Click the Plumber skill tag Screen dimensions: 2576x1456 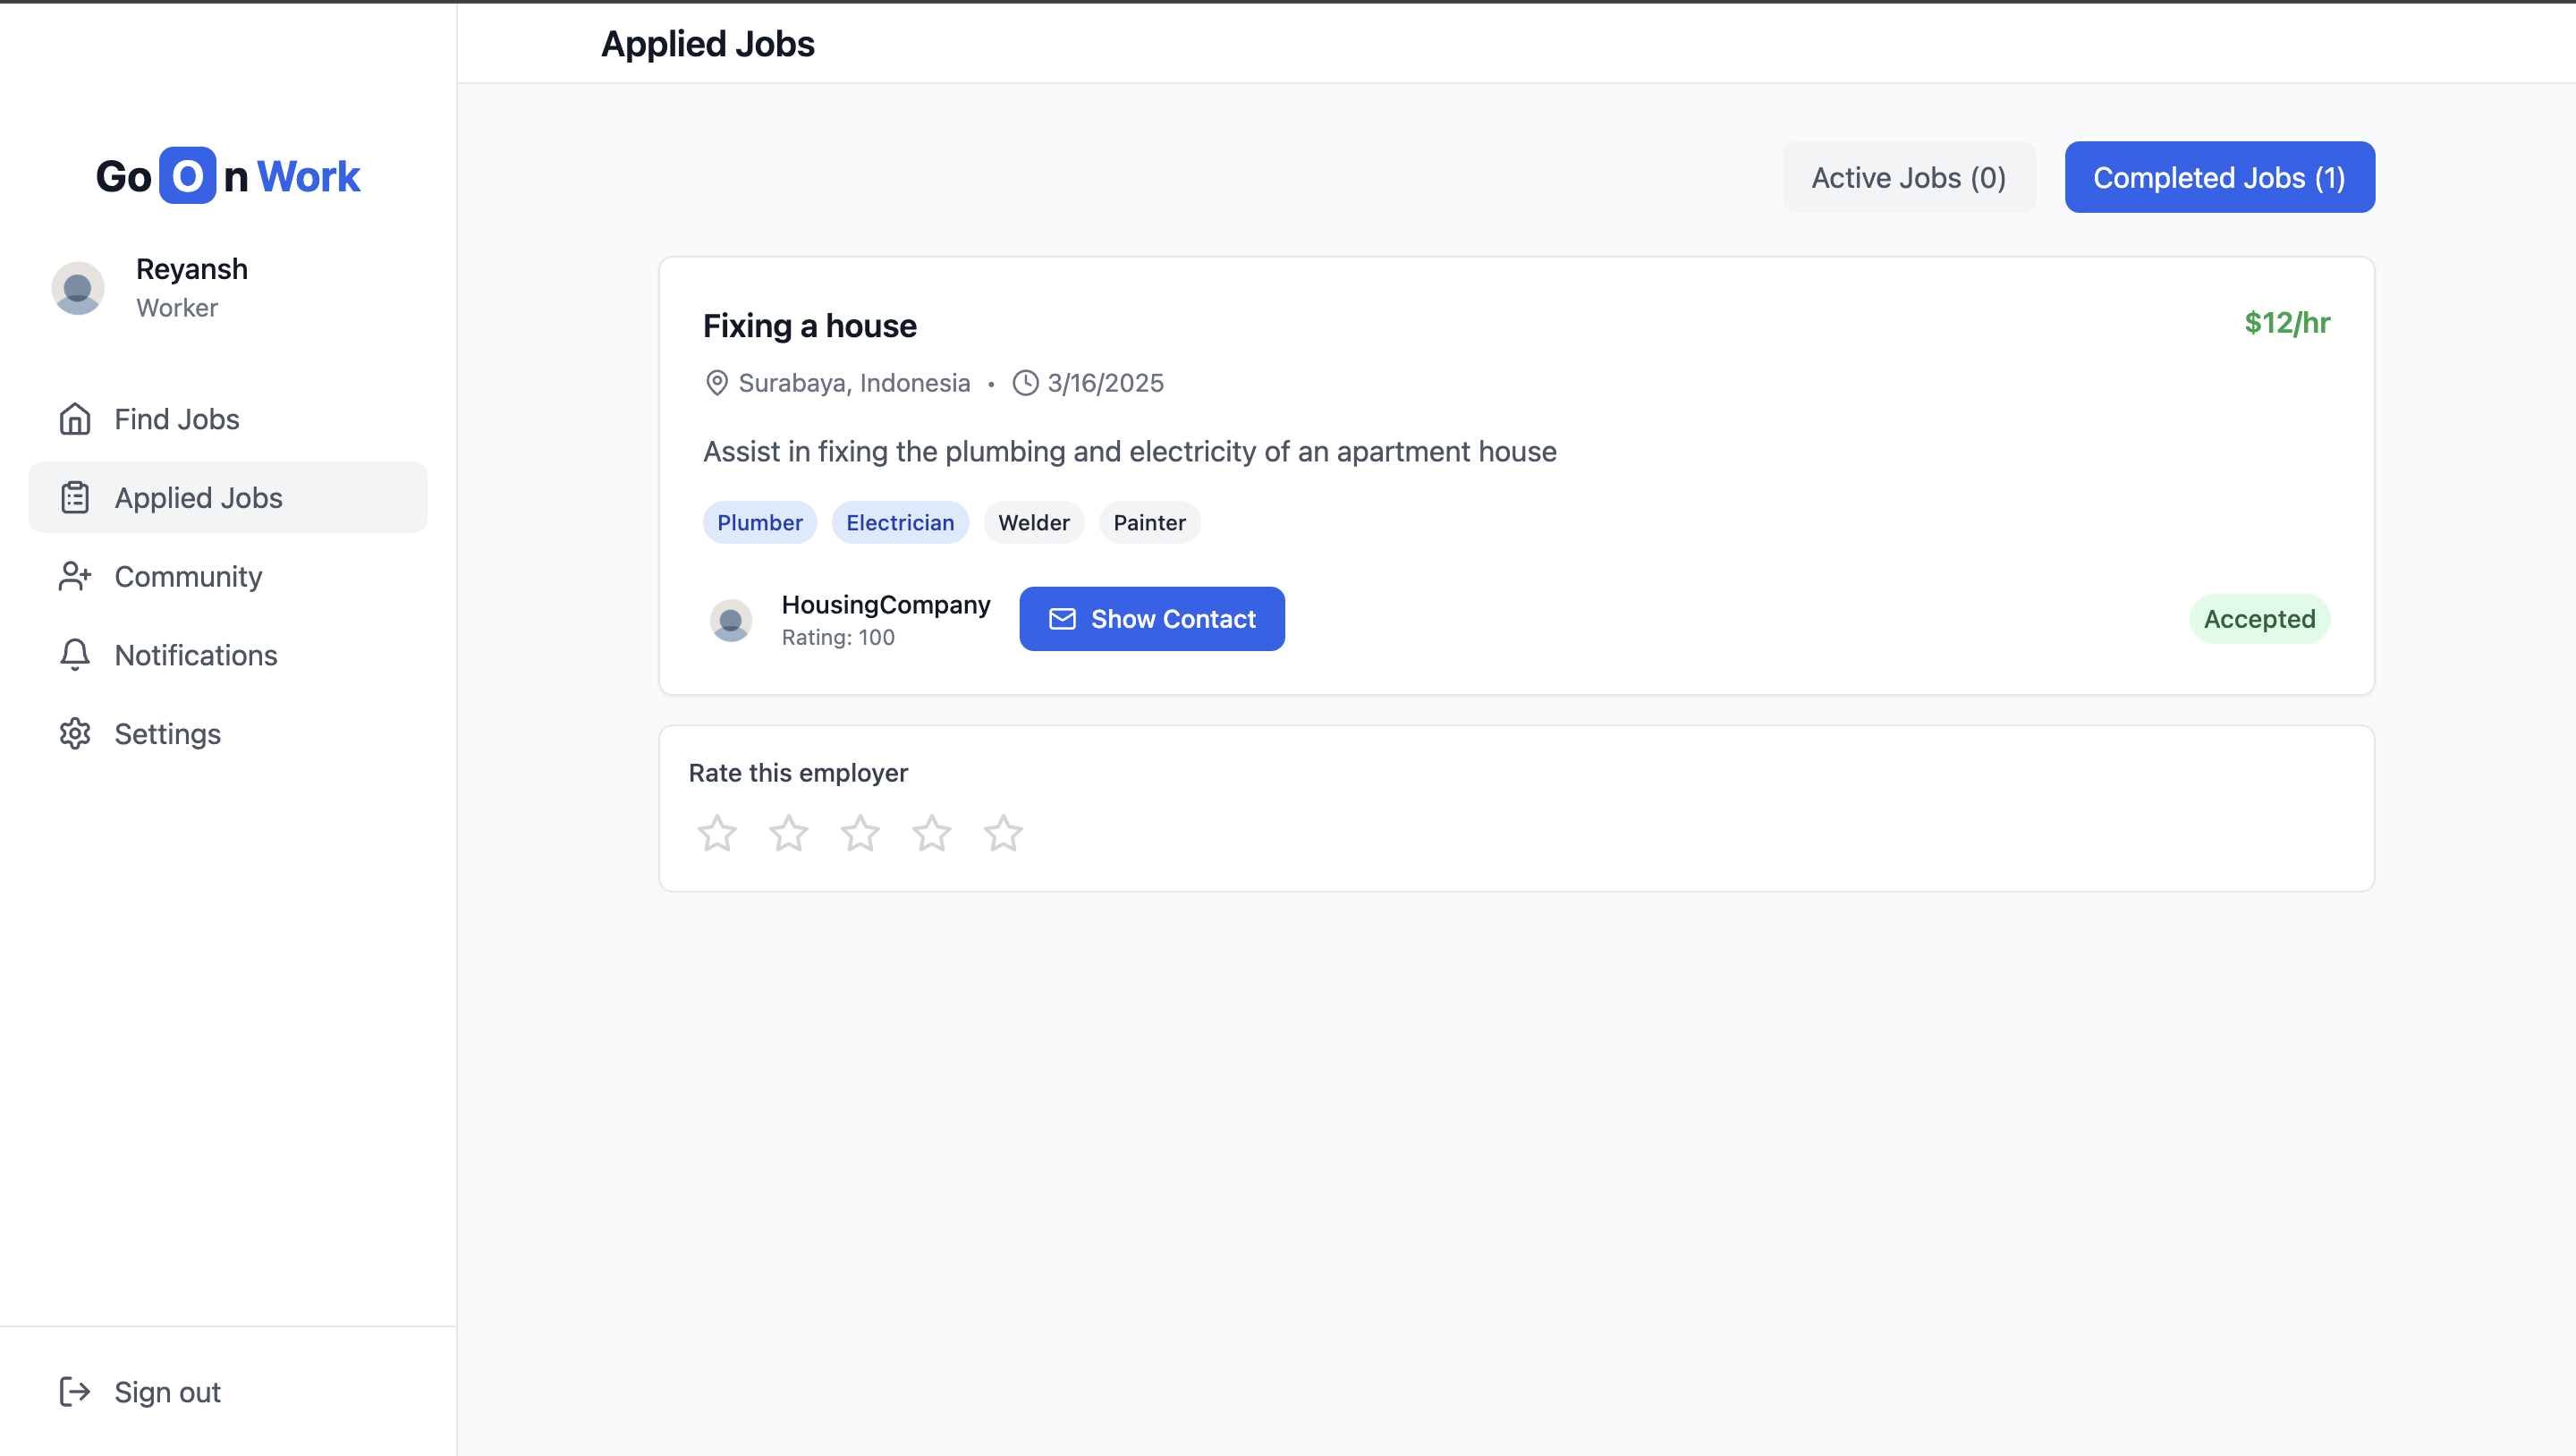coord(759,523)
